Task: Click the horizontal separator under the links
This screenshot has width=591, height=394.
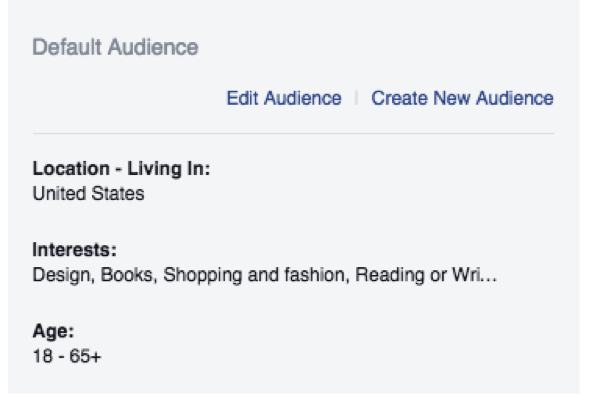Action: click(x=294, y=133)
